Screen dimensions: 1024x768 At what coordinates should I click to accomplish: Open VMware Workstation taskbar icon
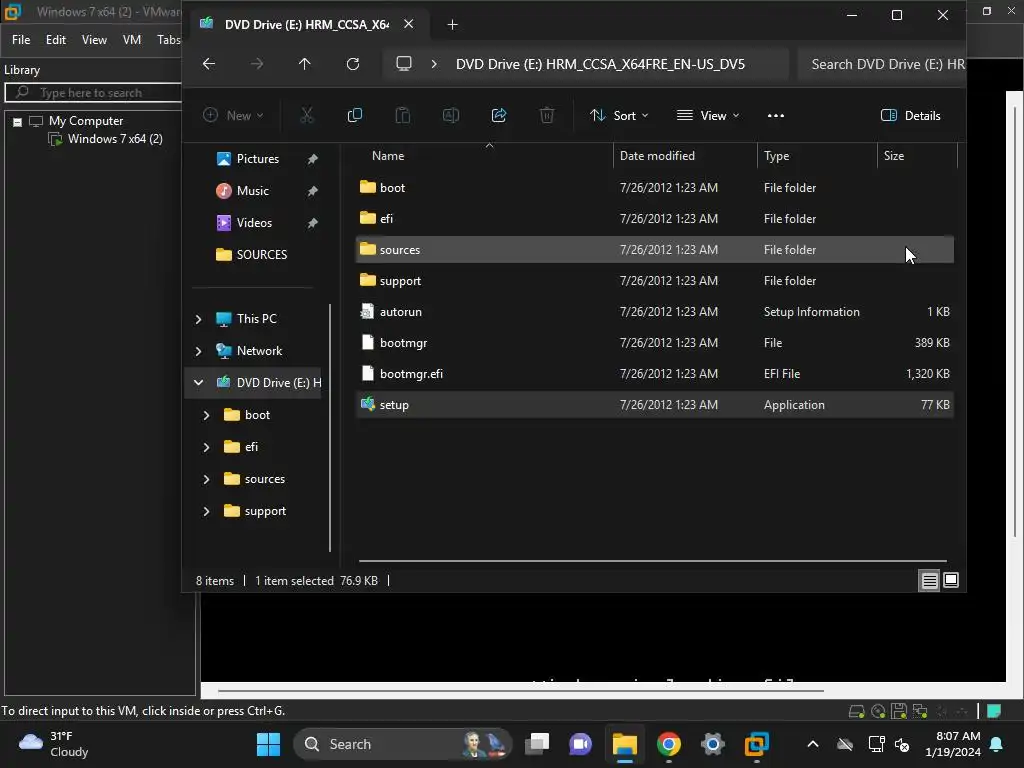click(x=756, y=744)
